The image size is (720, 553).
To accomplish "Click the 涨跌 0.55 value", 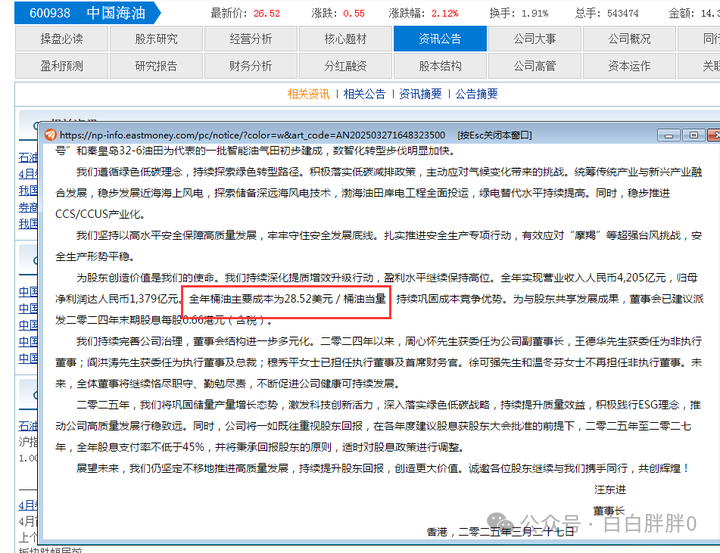I will click(x=353, y=13).
